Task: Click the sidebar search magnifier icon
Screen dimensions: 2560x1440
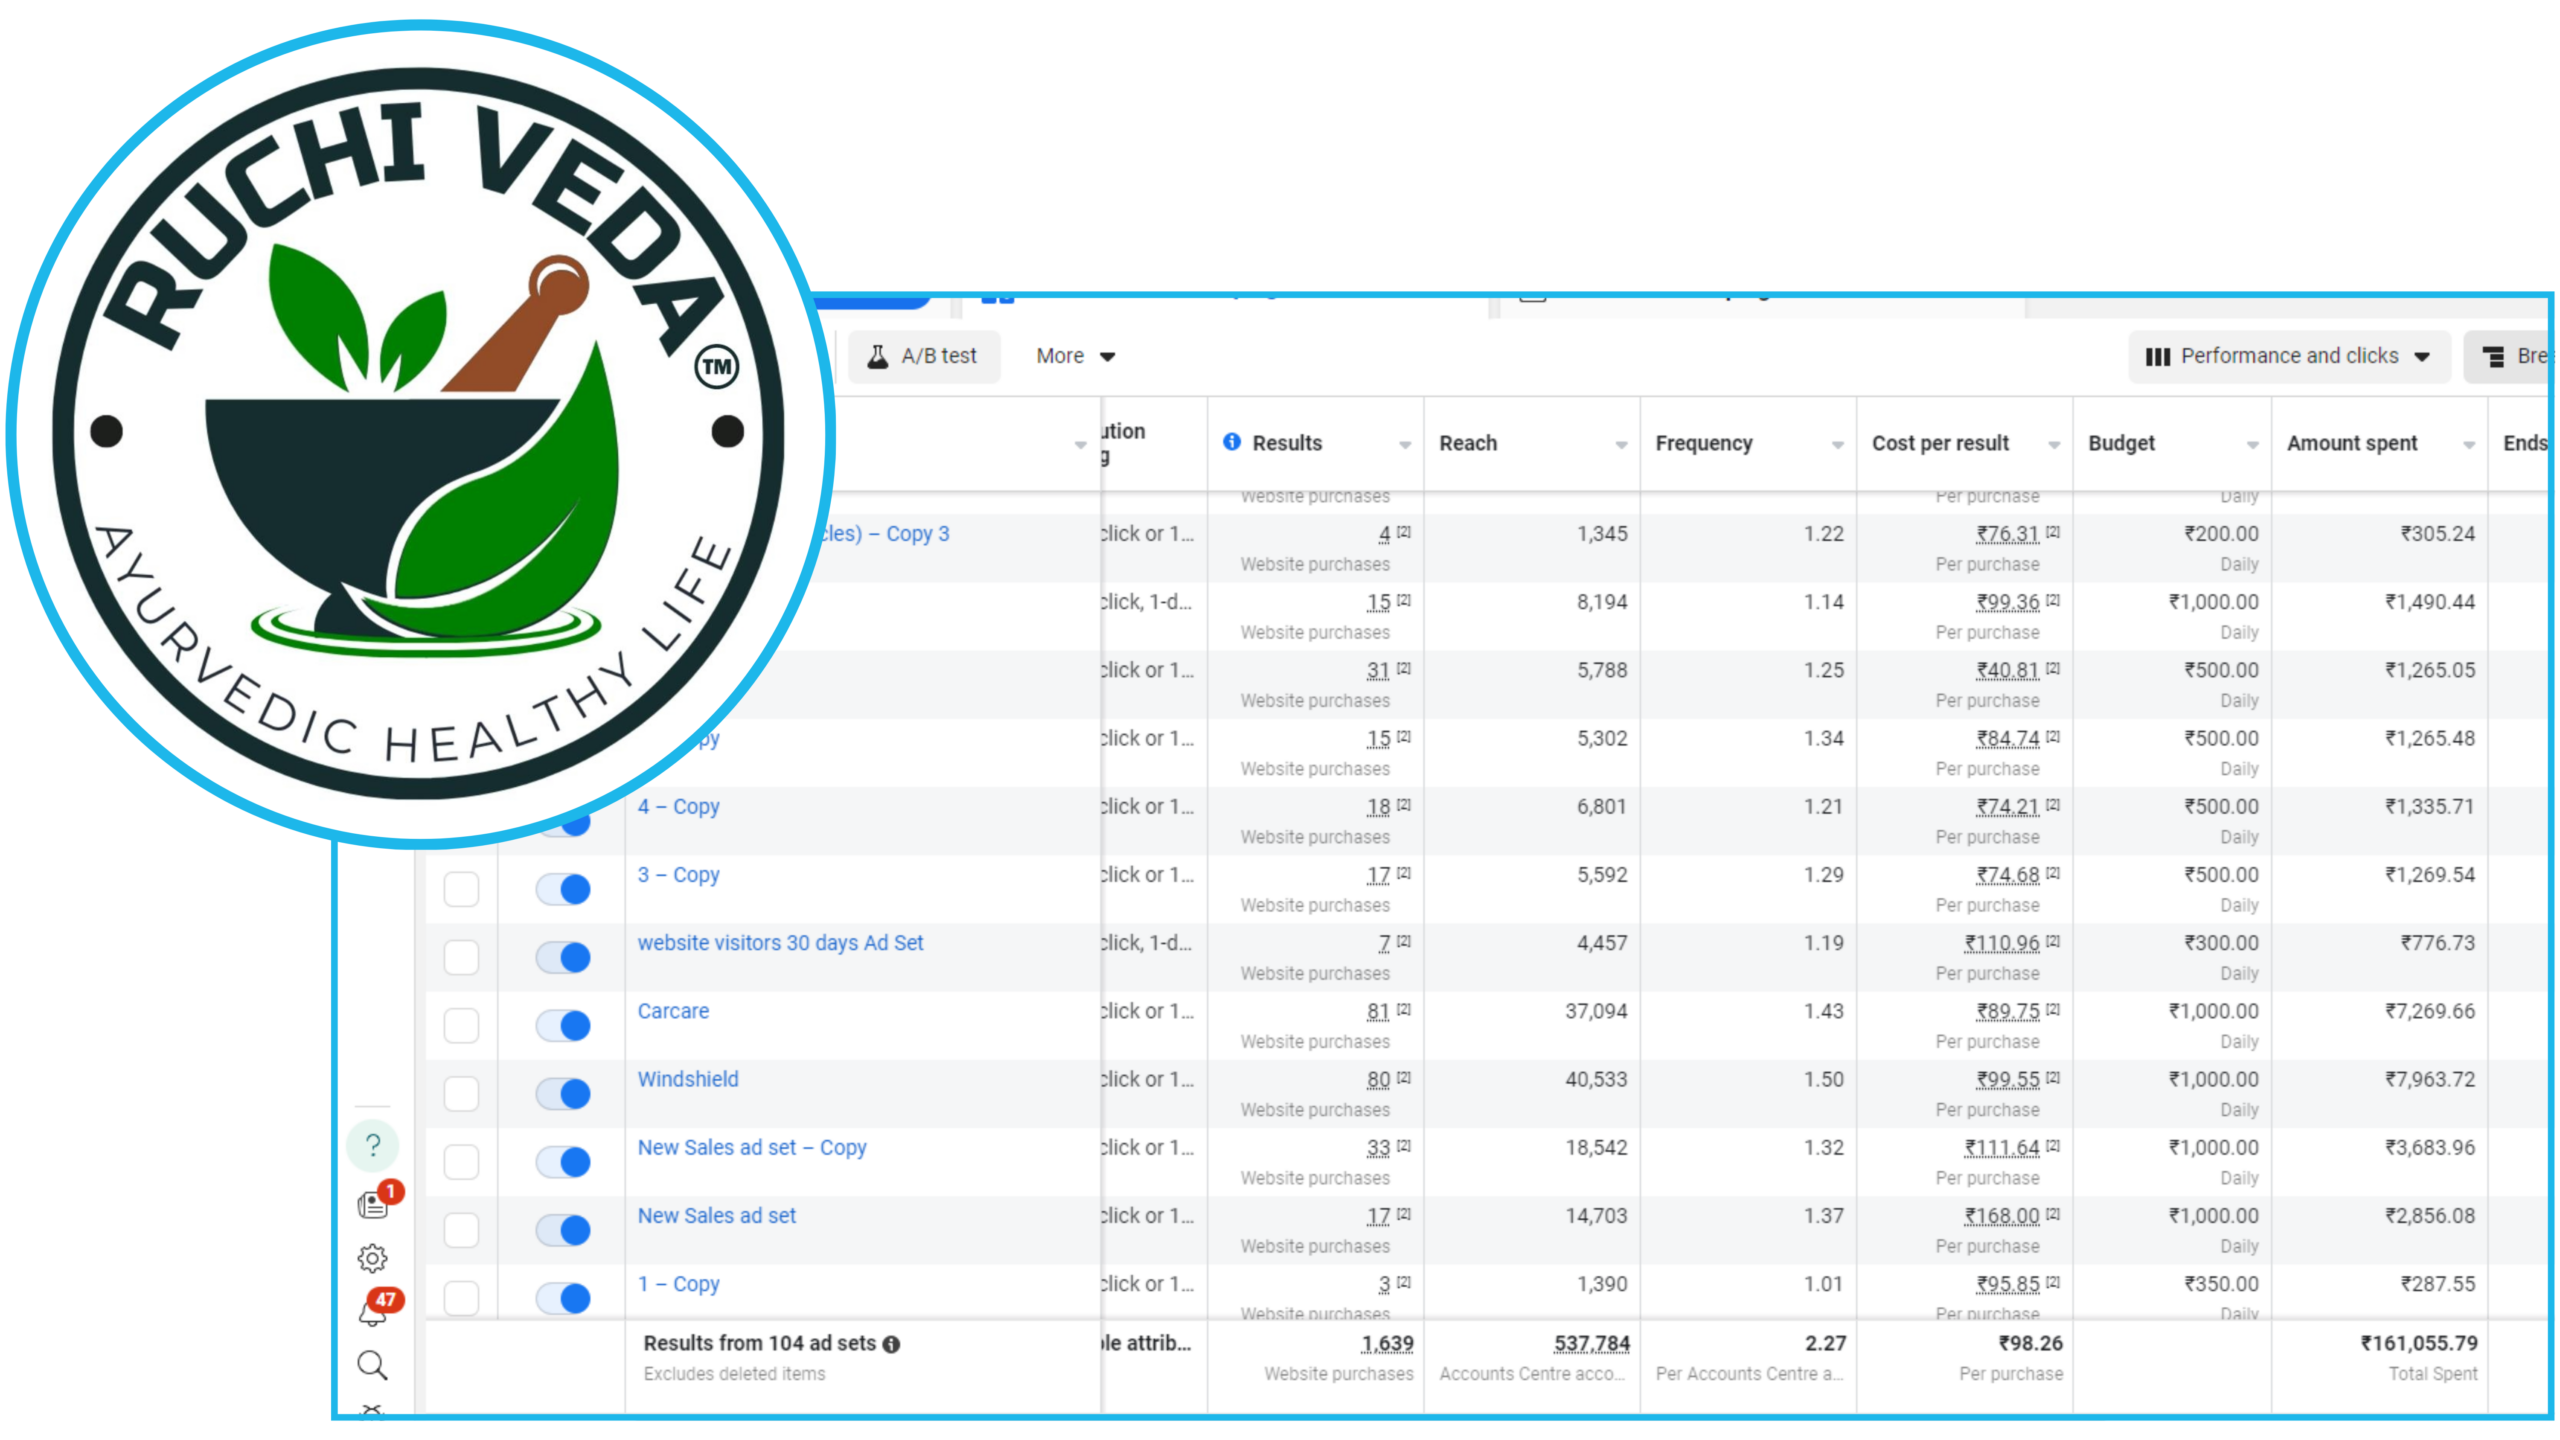Action: click(372, 1365)
